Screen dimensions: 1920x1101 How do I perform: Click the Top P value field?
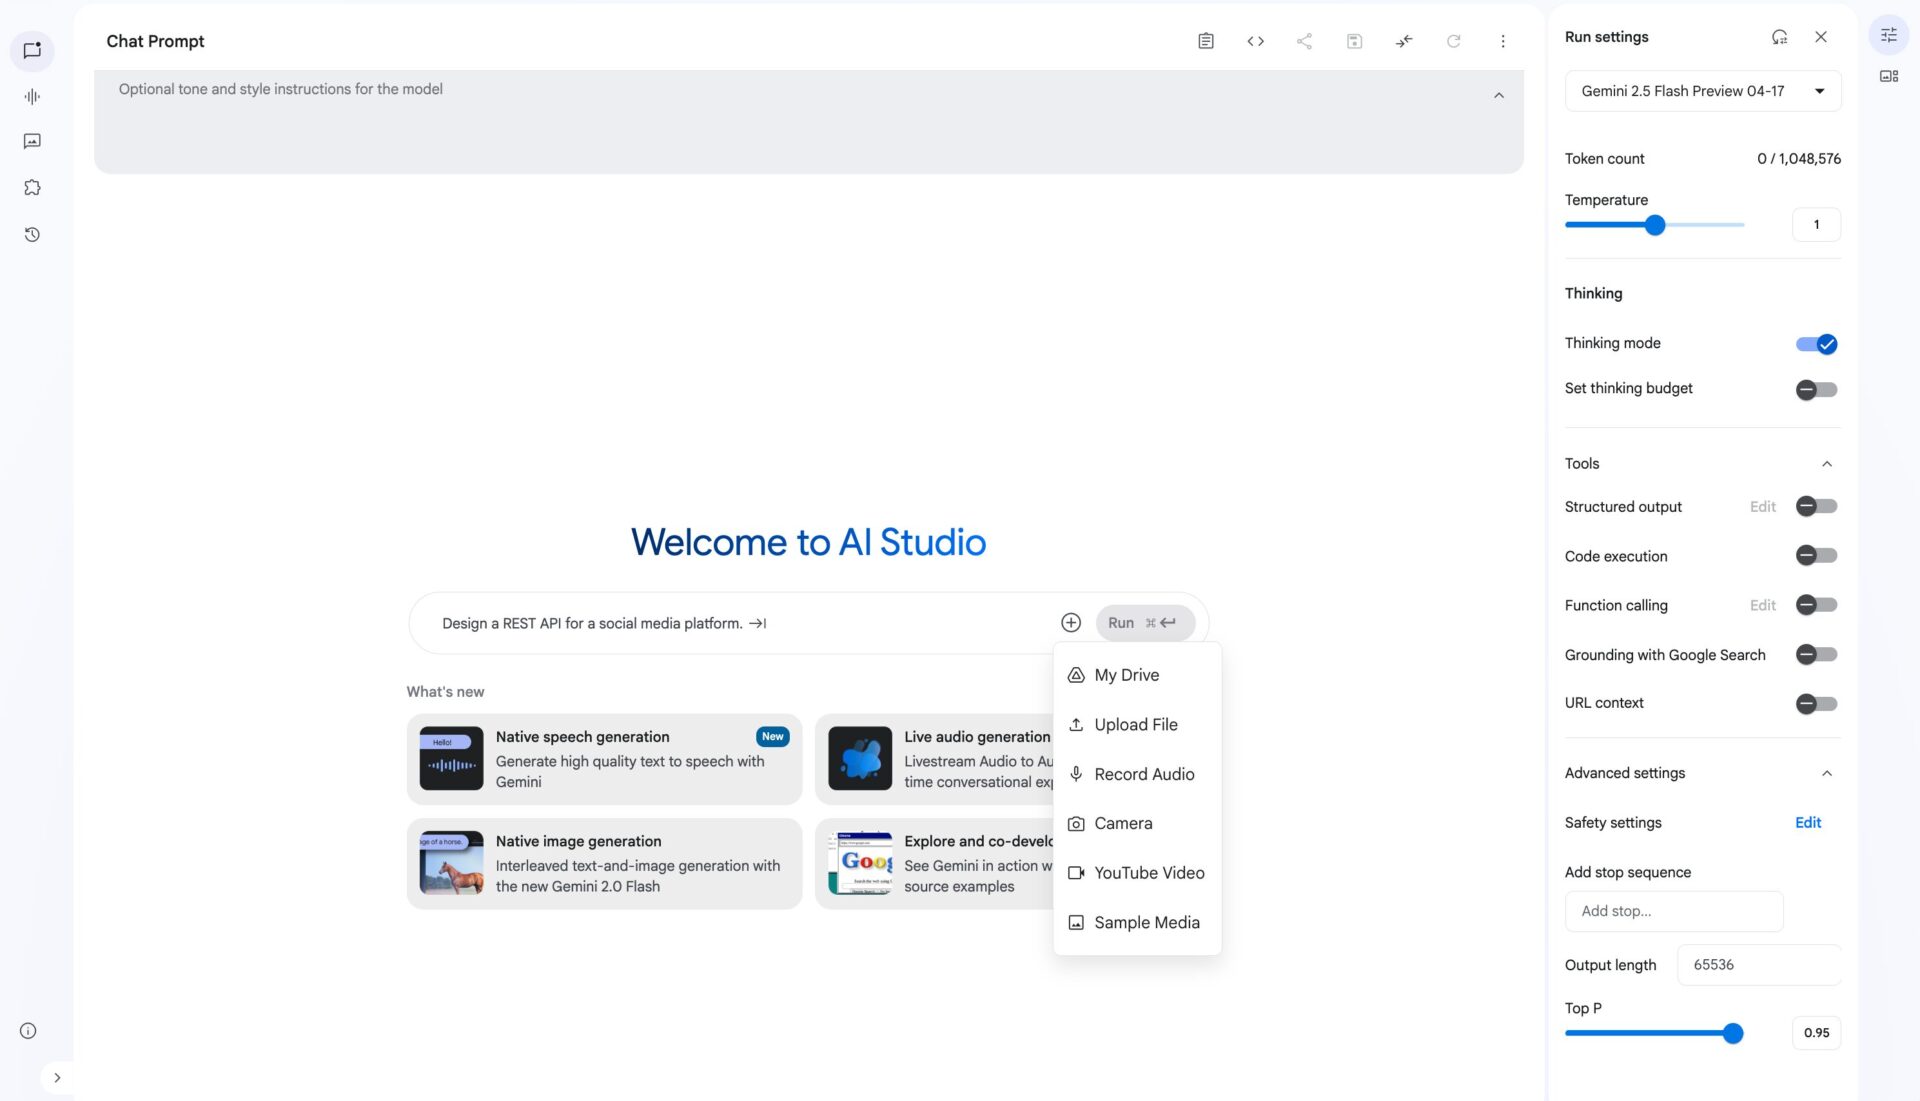pyautogui.click(x=1816, y=1033)
